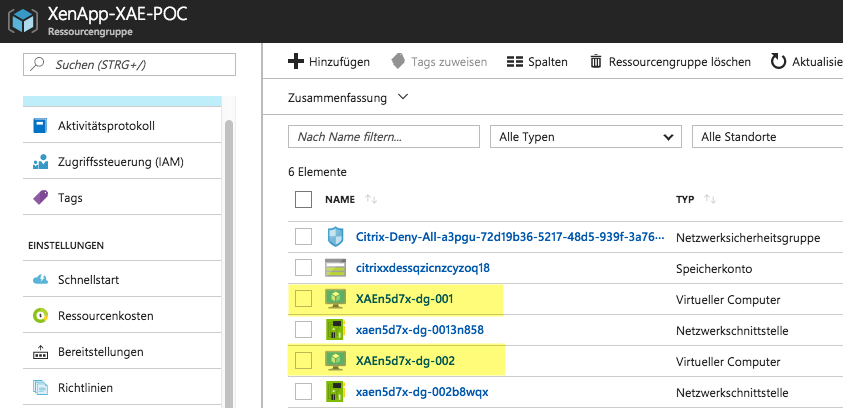
Task: Open Citrix-Deny-All-a3pgu resource link
Action: click(x=510, y=237)
